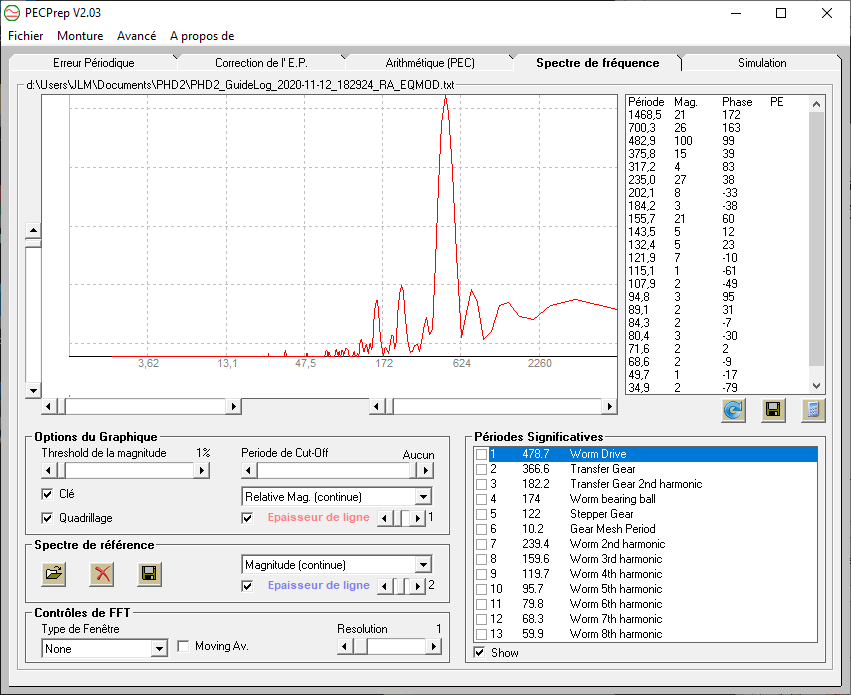Open the A propos de menu

click(202, 36)
